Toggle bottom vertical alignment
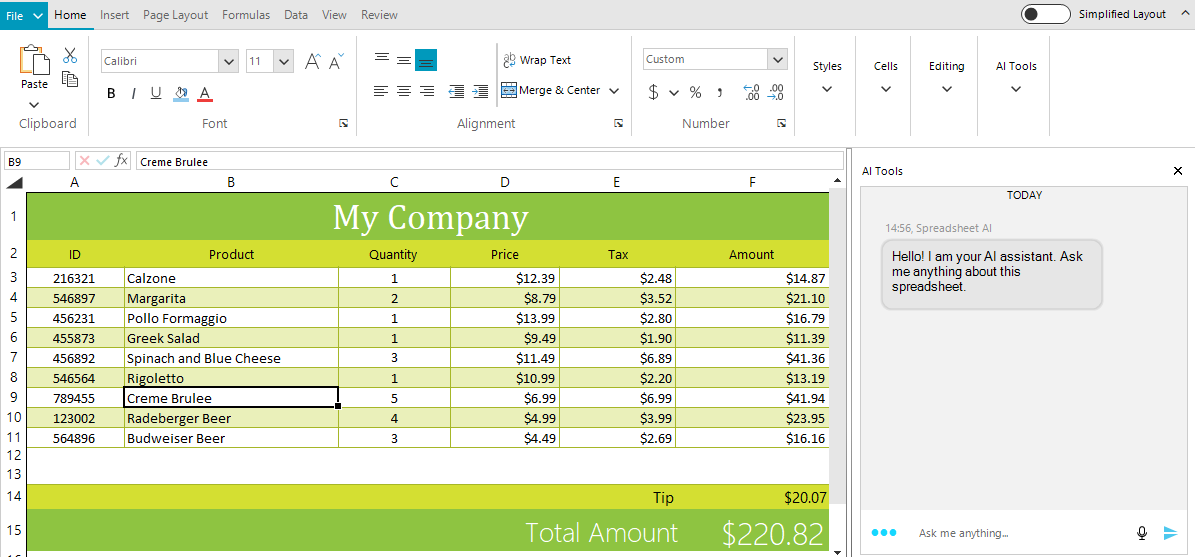This screenshot has height=557, width=1195. click(426, 60)
